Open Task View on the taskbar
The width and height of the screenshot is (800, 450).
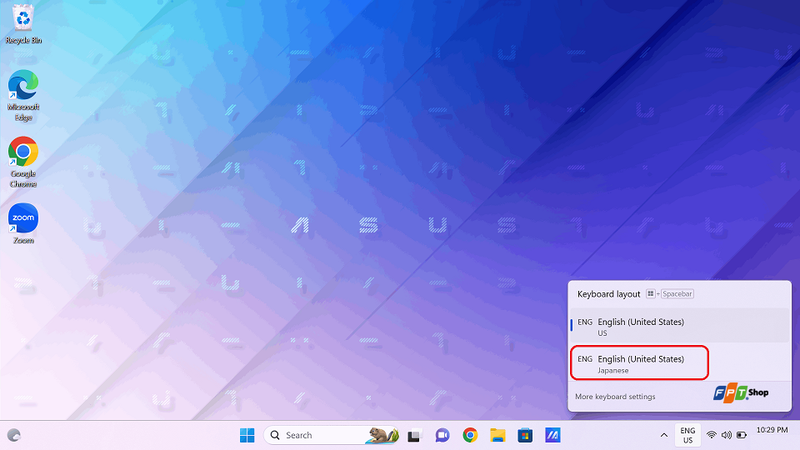click(x=414, y=435)
